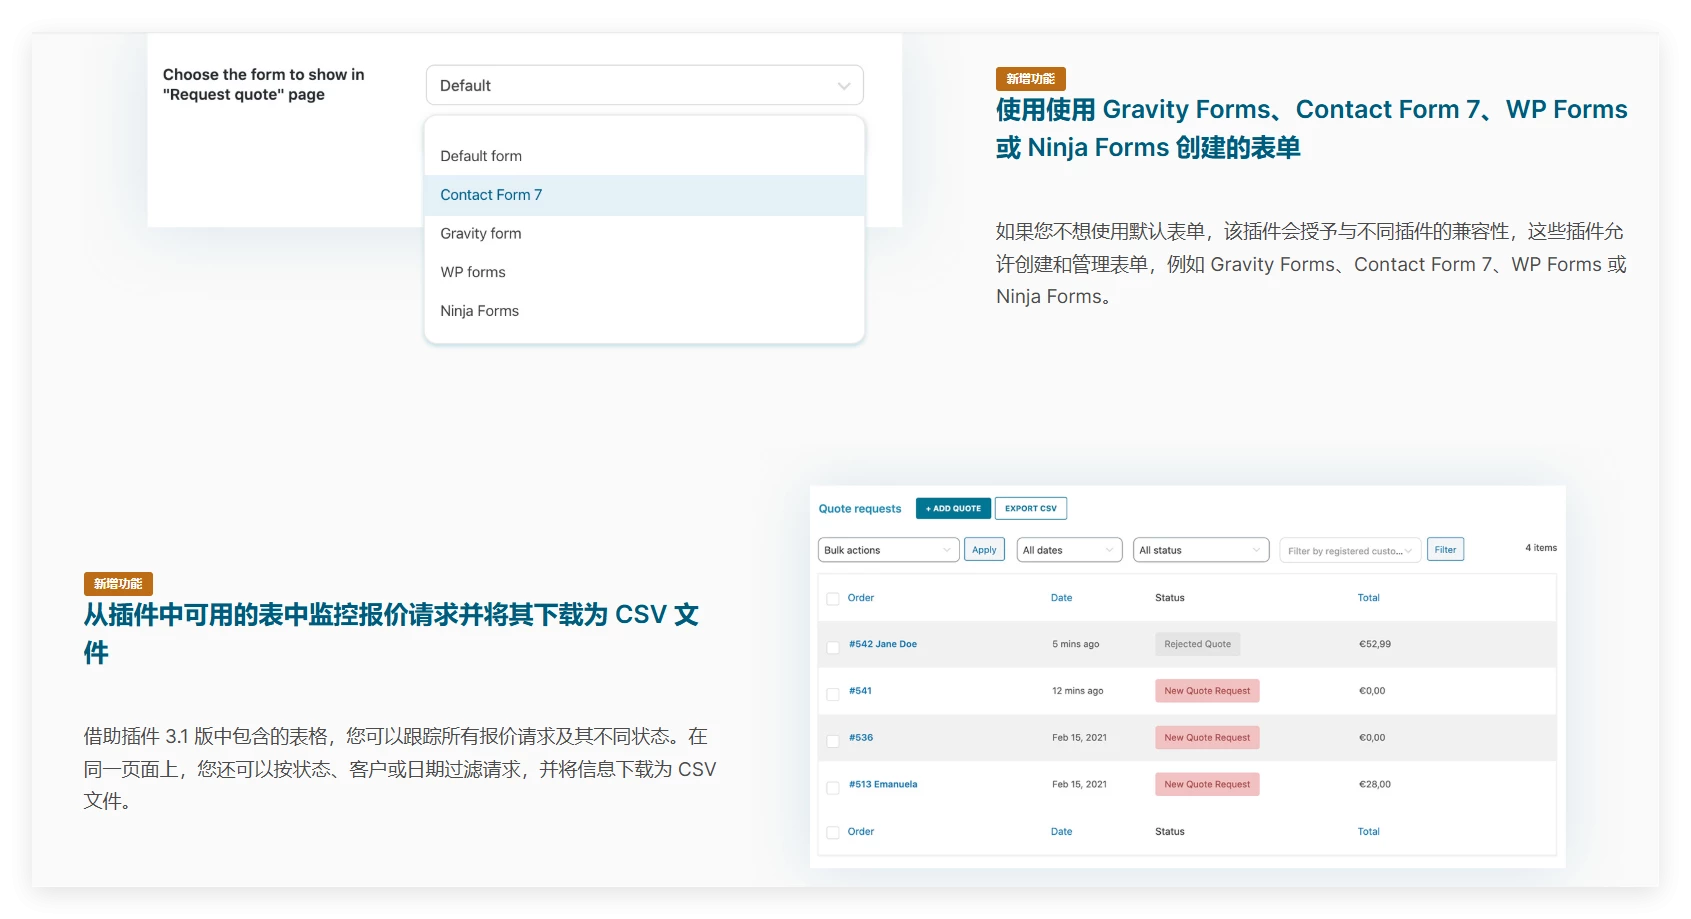Click the Rejected Quote status badge
The image size is (1691, 919).
click(x=1197, y=645)
